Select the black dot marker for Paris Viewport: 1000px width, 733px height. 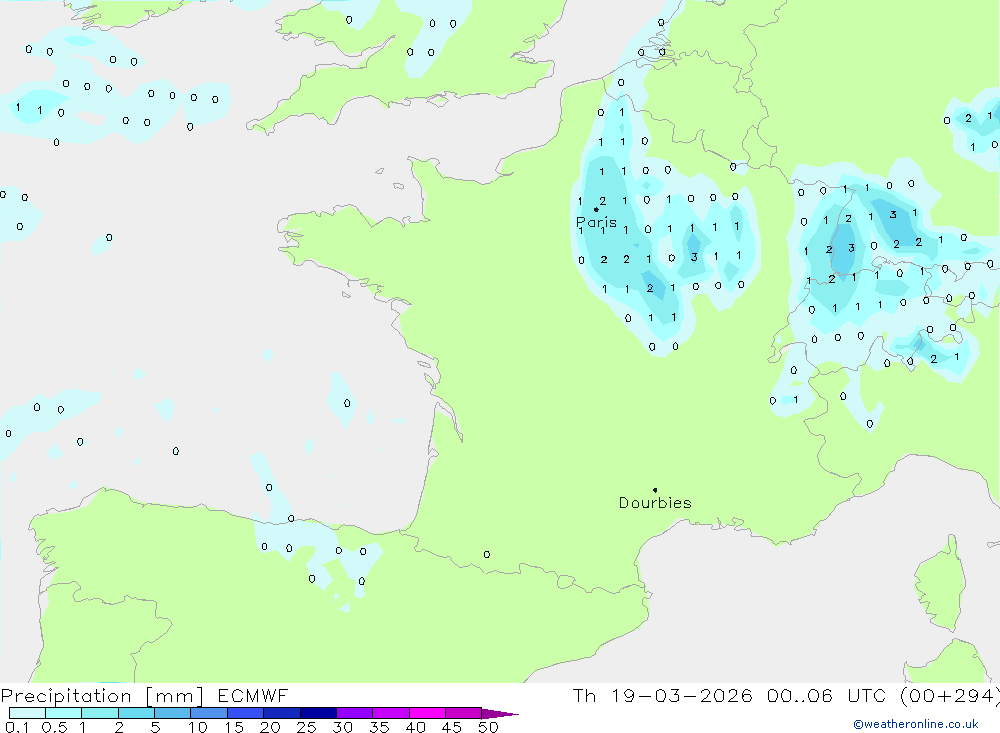click(596, 209)
